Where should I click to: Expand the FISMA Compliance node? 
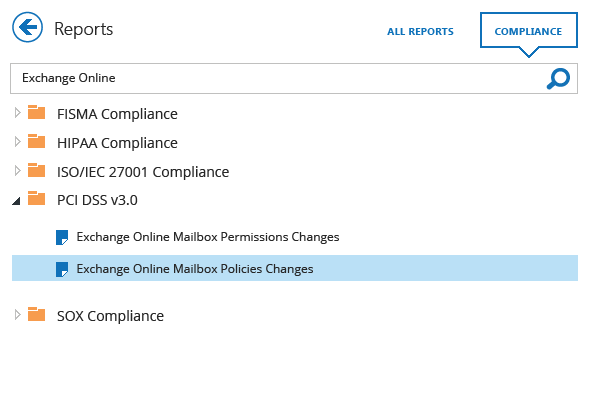tap(17, 113)
